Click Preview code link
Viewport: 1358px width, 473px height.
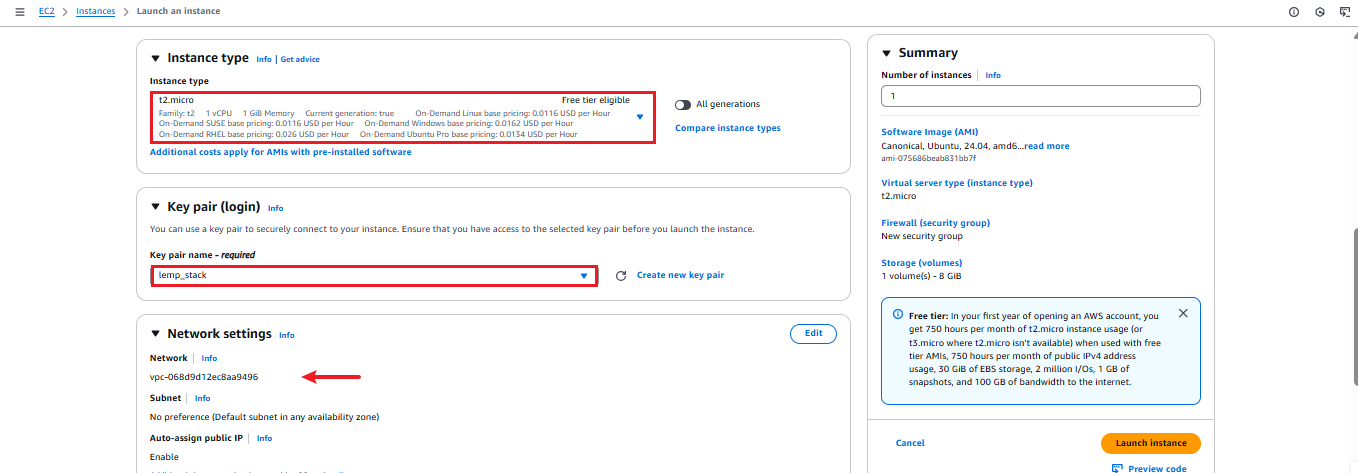(x=1157, y=469)
